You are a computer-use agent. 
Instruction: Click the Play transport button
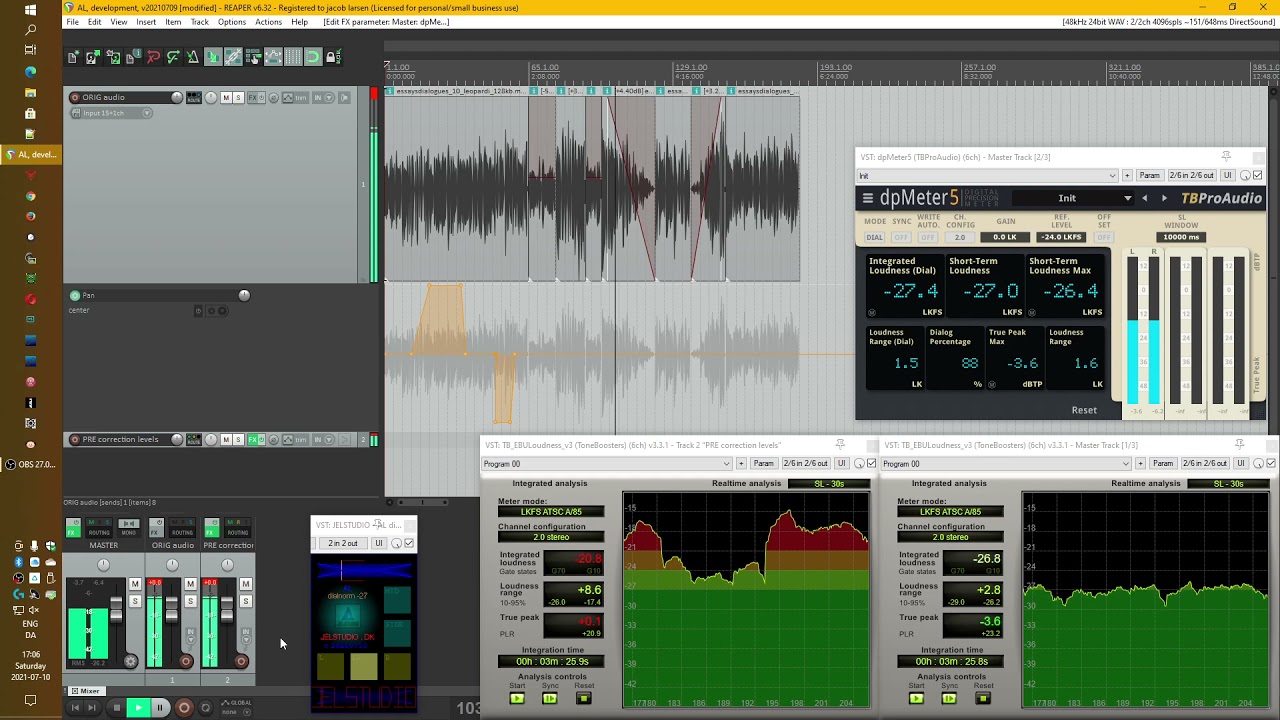pyautogui.click(x=138, y=708)
